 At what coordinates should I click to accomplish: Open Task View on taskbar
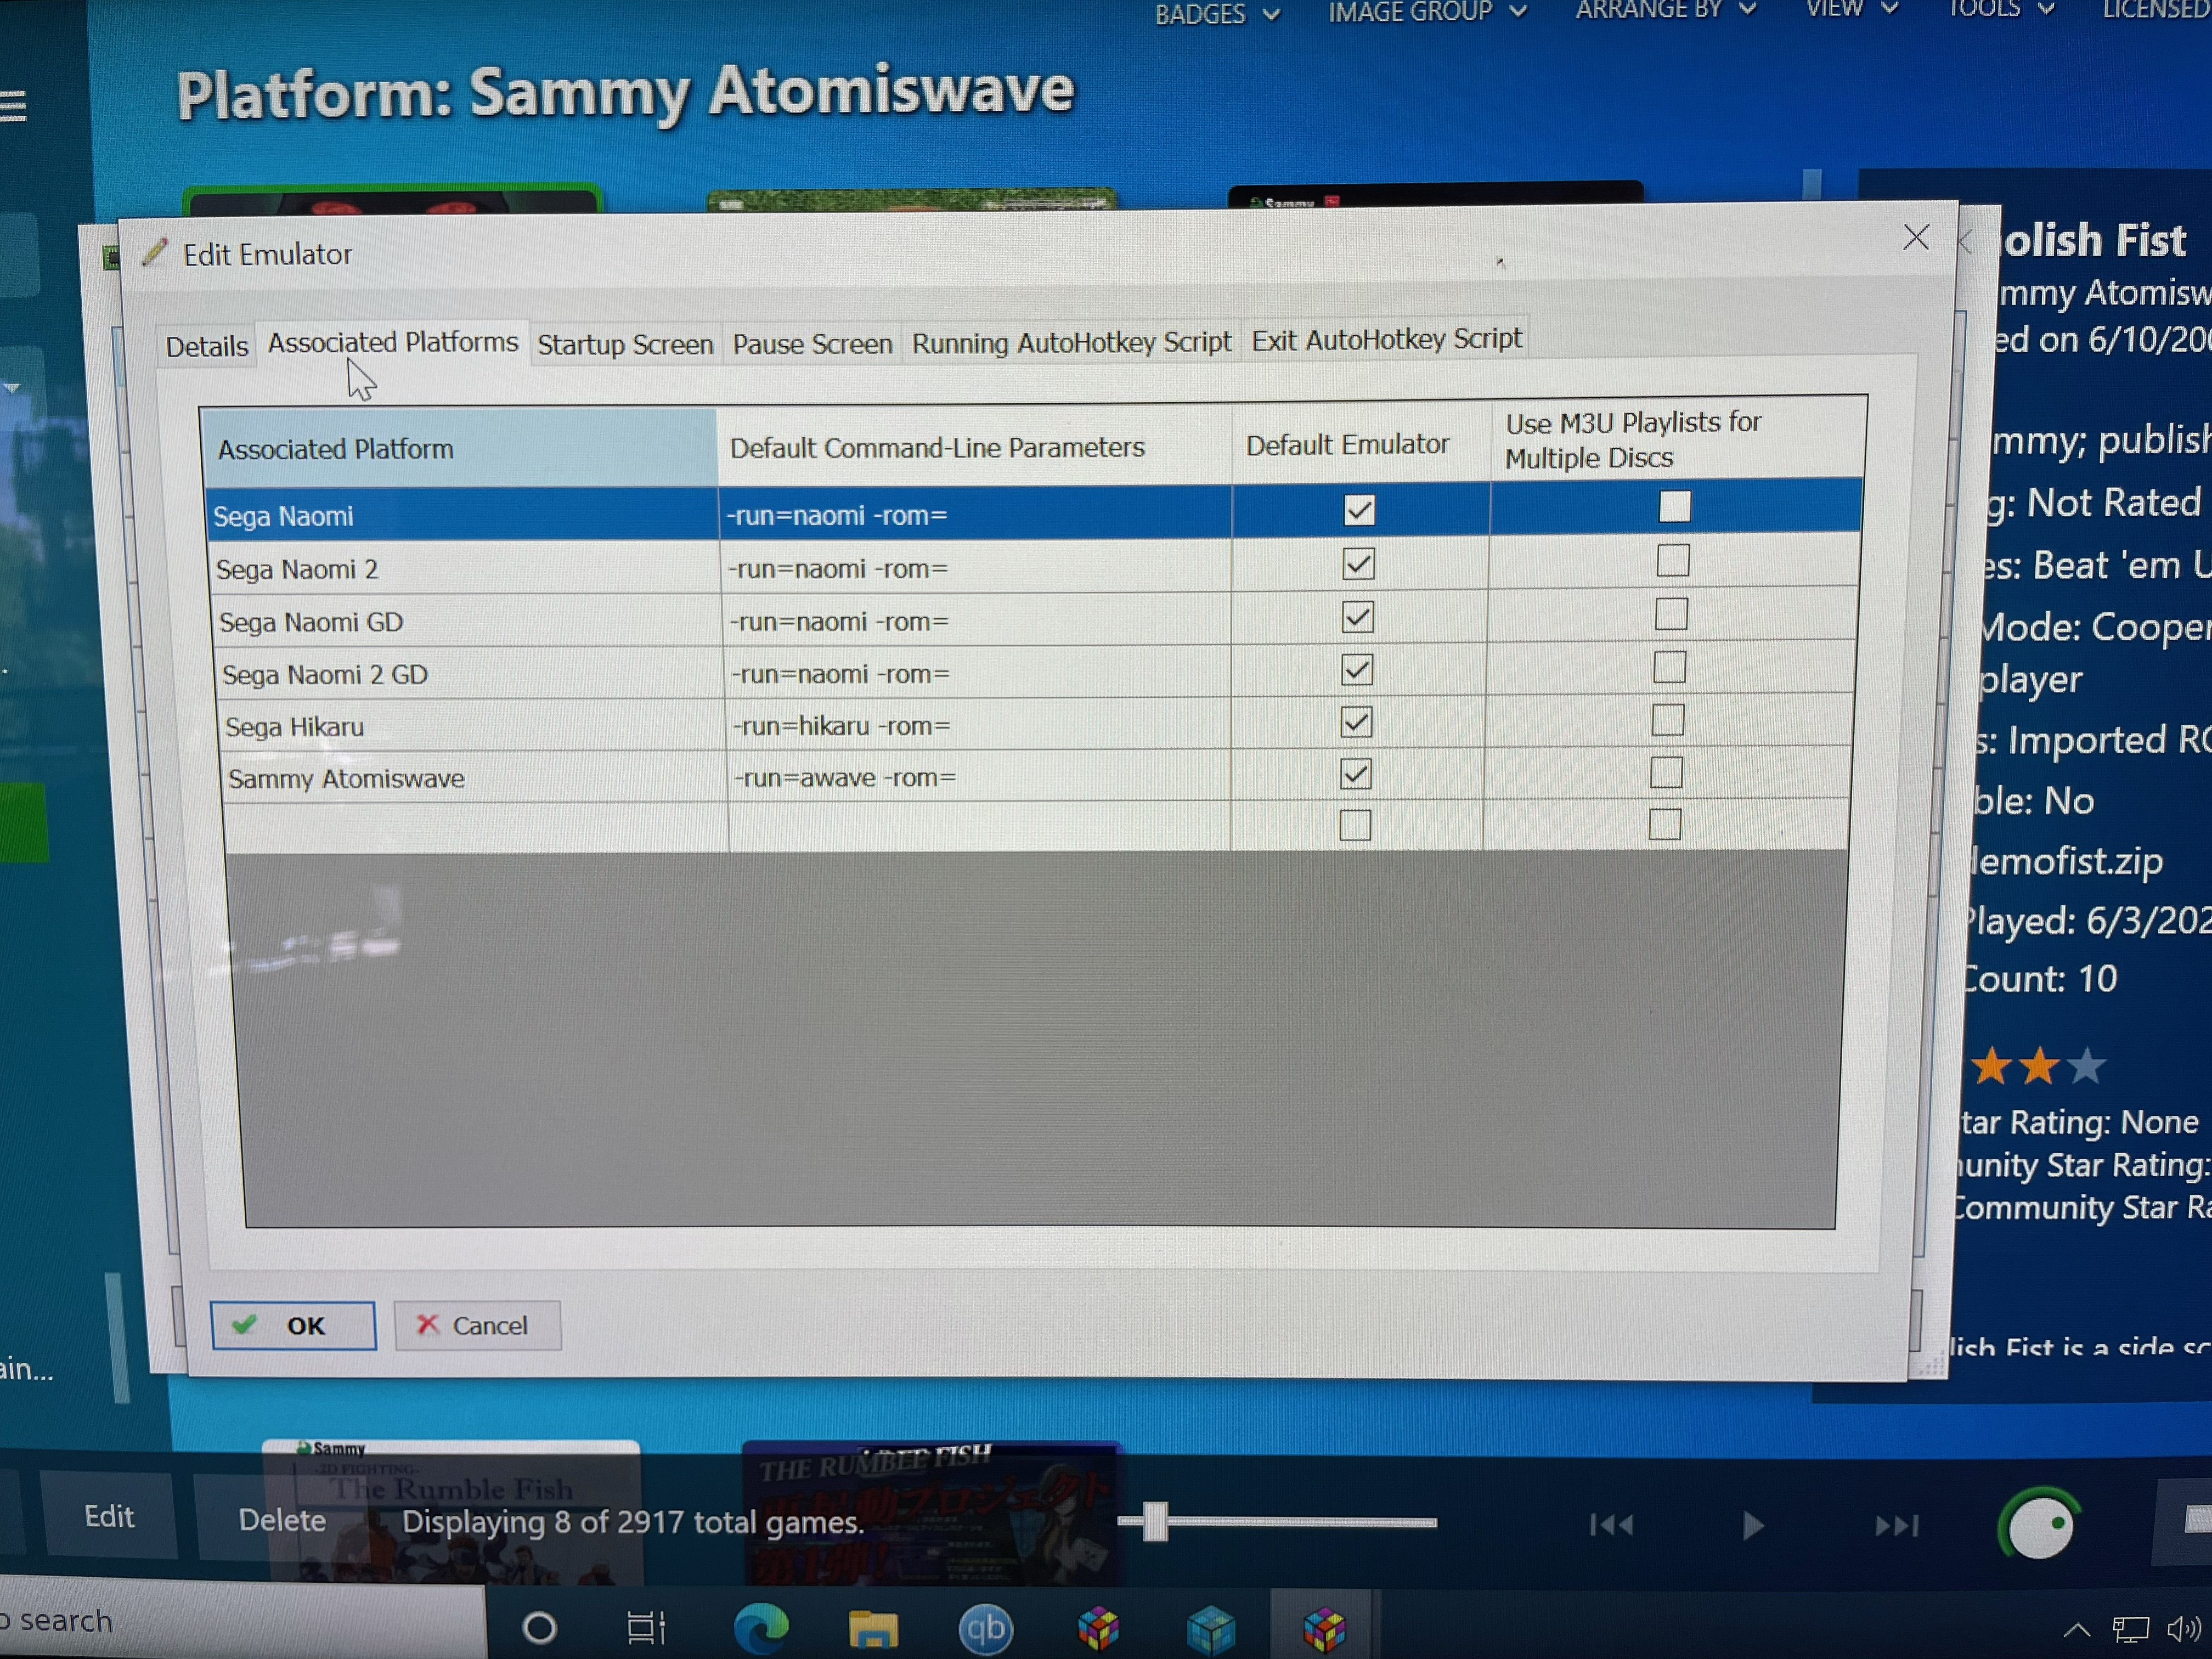pos(646,1627)
